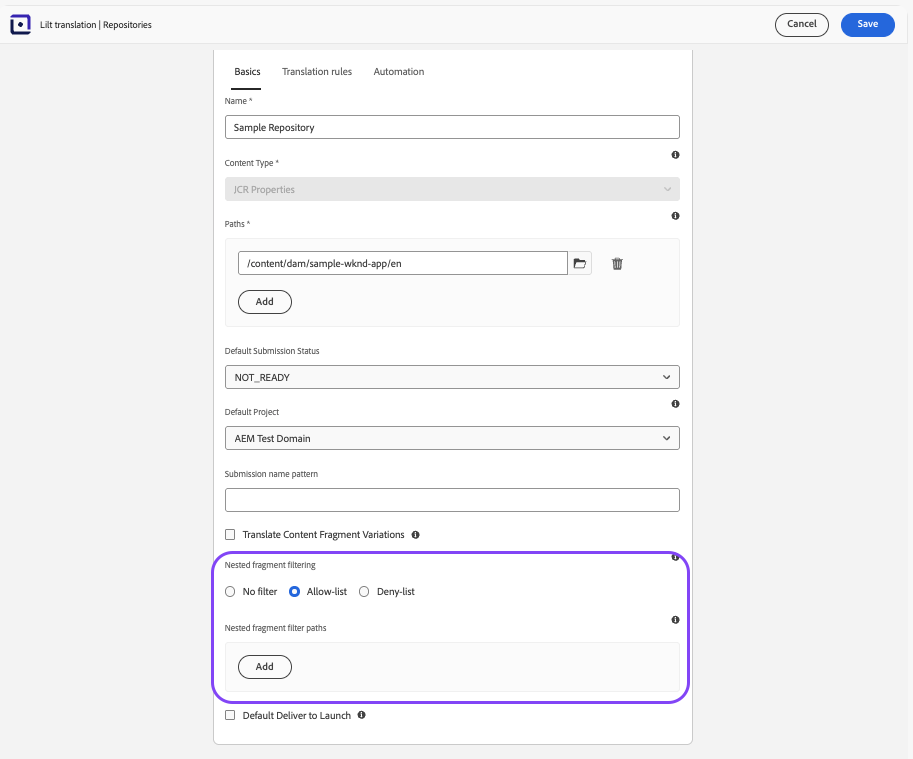Select the No filter radio option

[x=231, y=591]
